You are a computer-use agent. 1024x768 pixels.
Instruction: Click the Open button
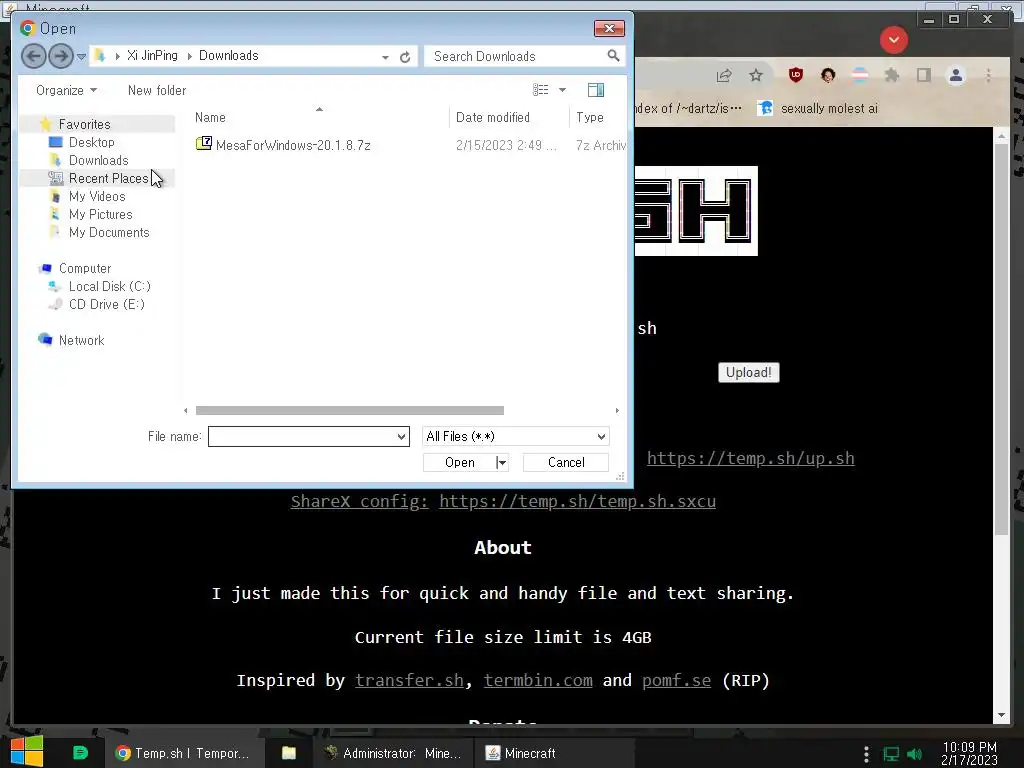point(460,462)
